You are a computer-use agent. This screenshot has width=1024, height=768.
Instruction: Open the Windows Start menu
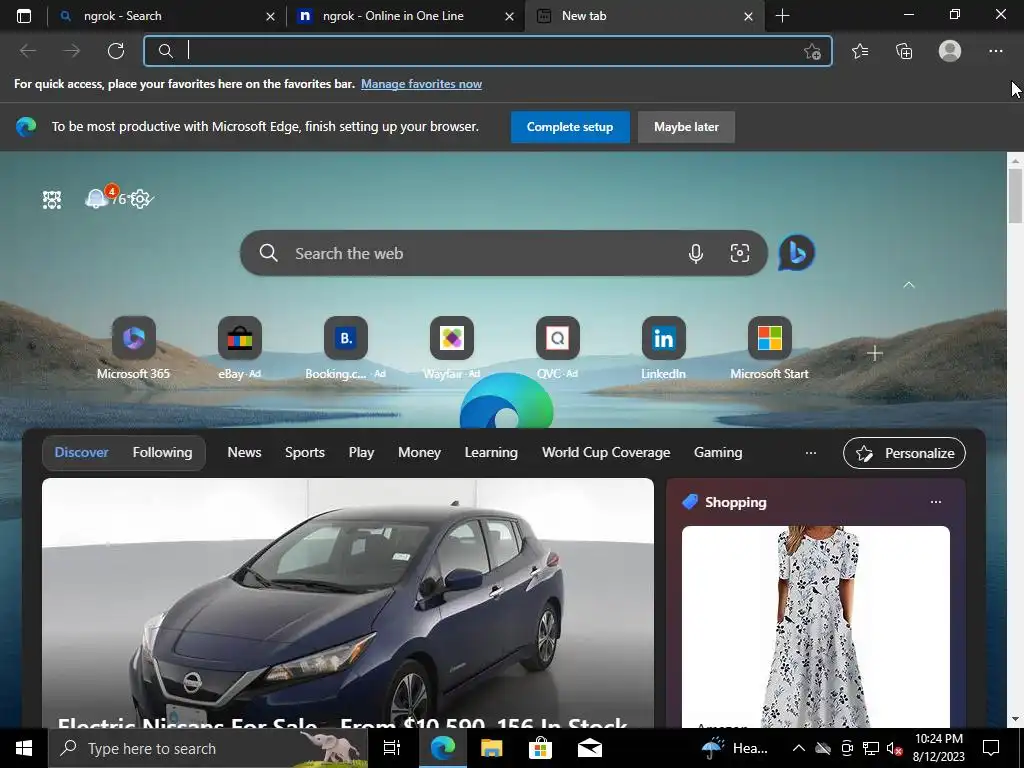coord(24,748)
